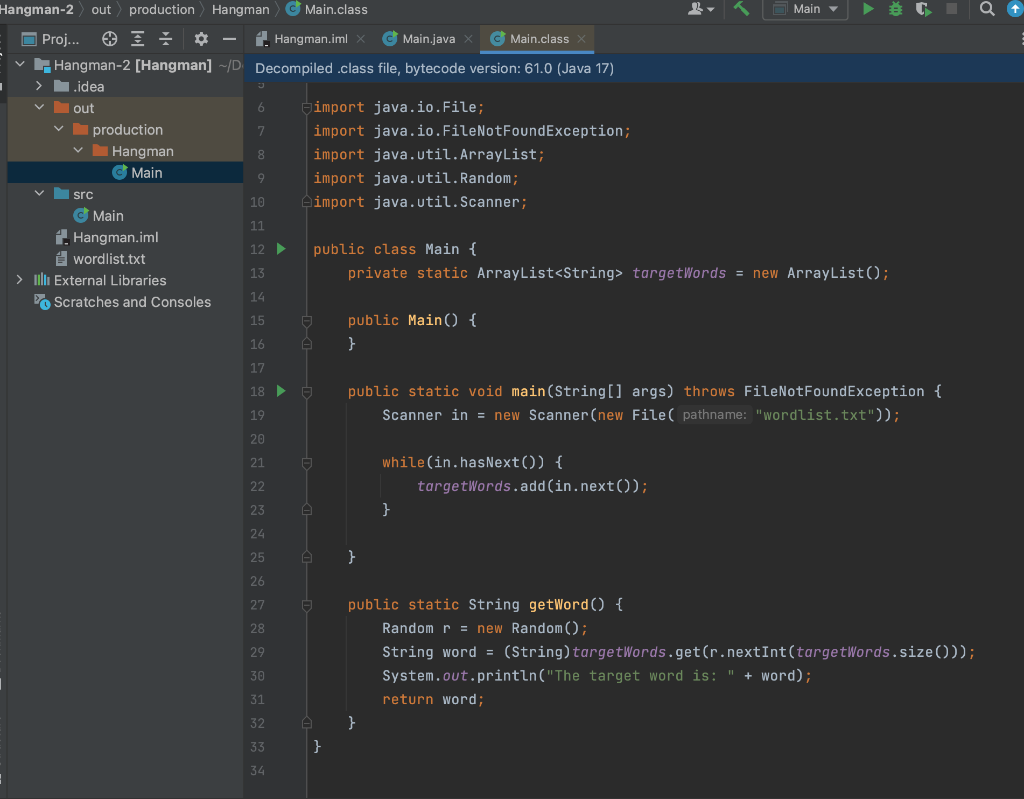Expand All in the Project tree toolbar
1024x799 pixels.
click(138, 39)
